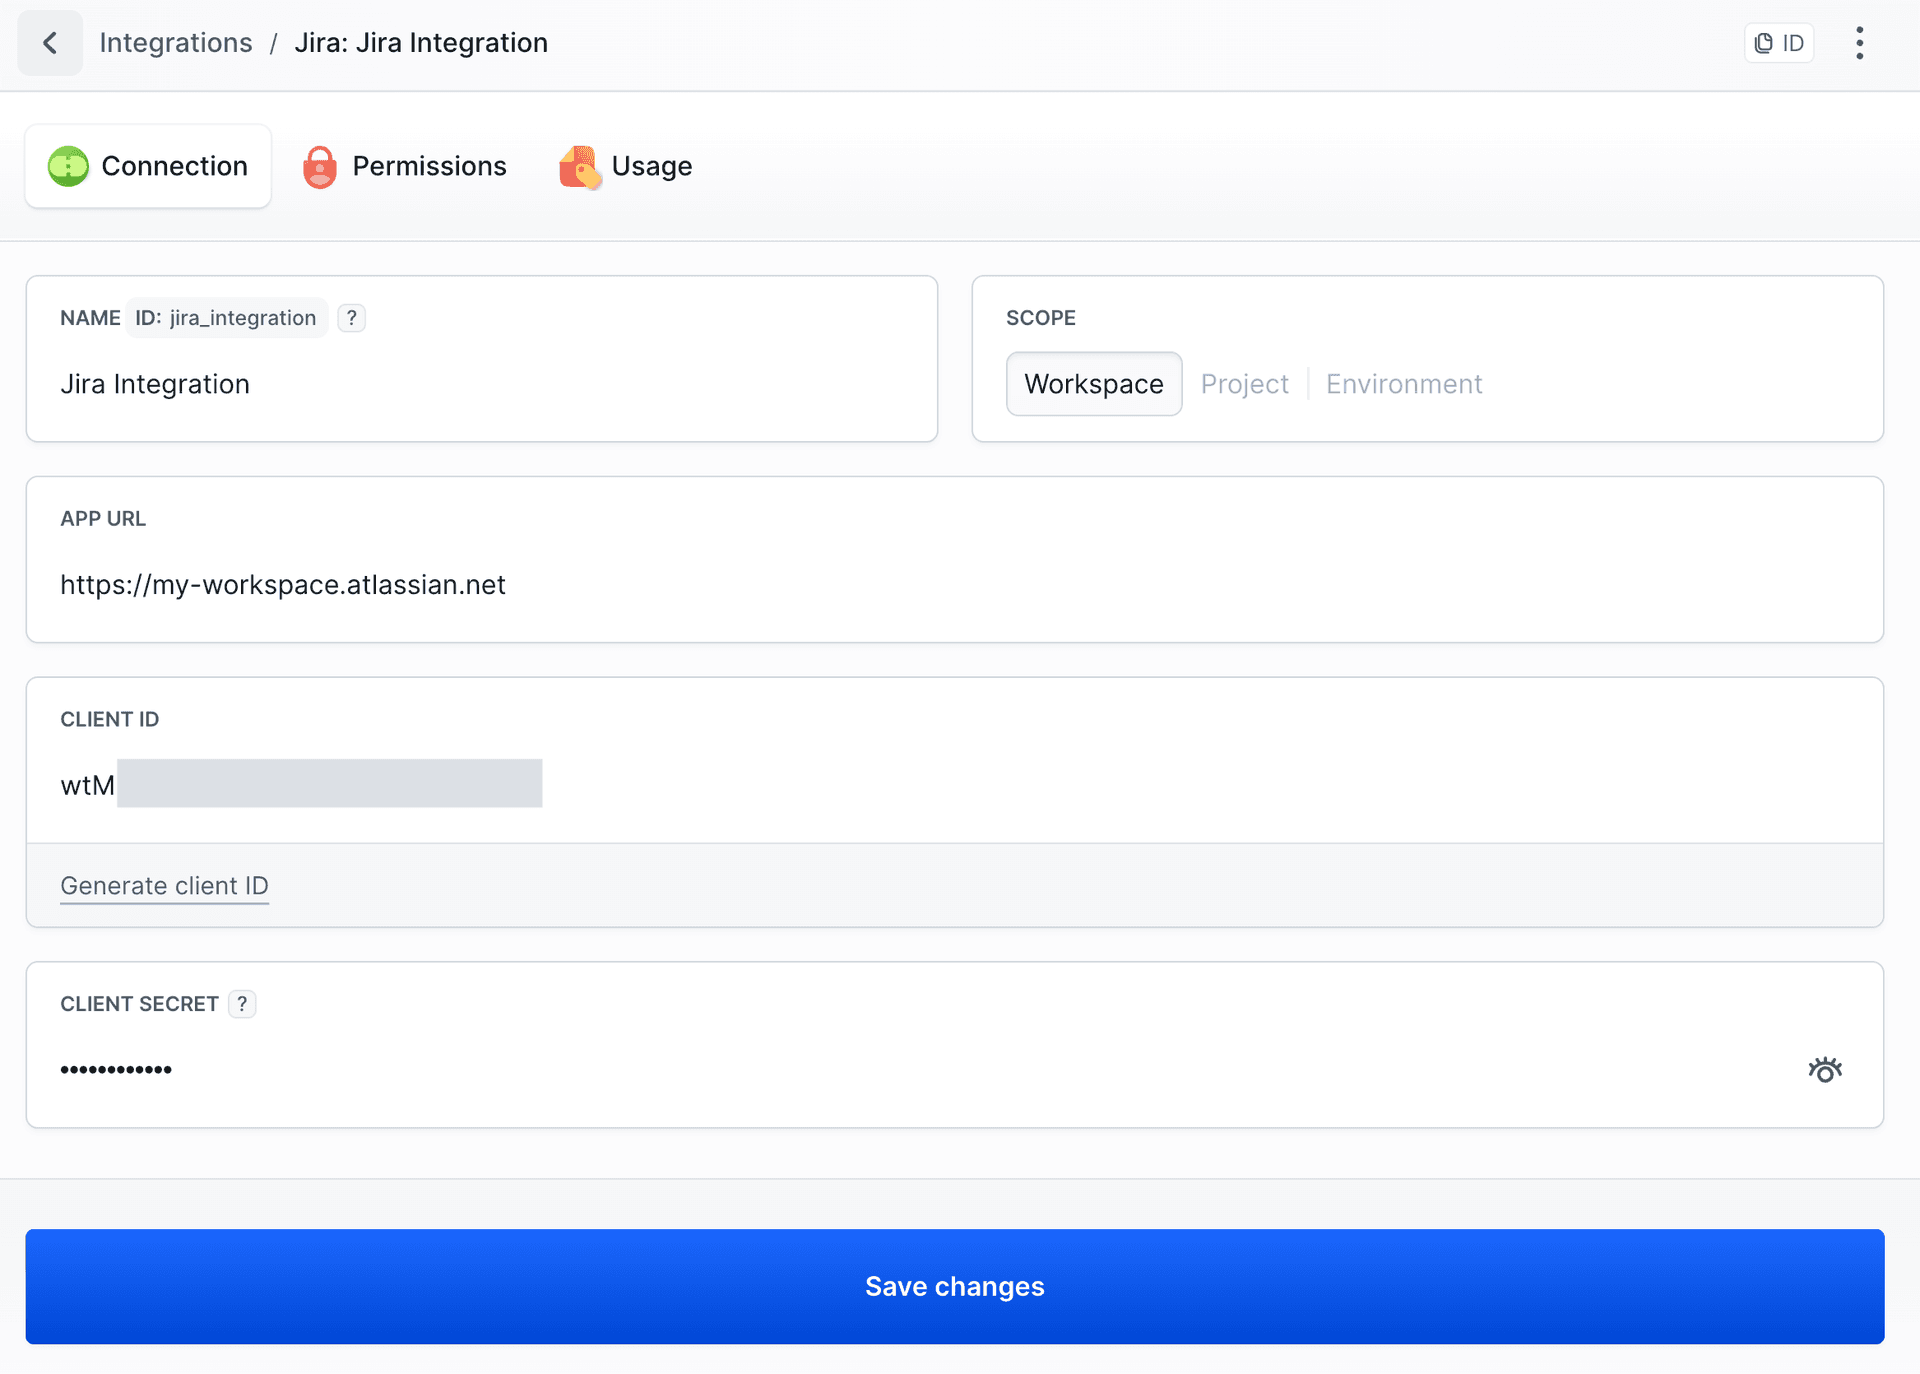1920x1374 pixels.
Task: Click the help icon next to NAME
Action: [x=351, y=317]
